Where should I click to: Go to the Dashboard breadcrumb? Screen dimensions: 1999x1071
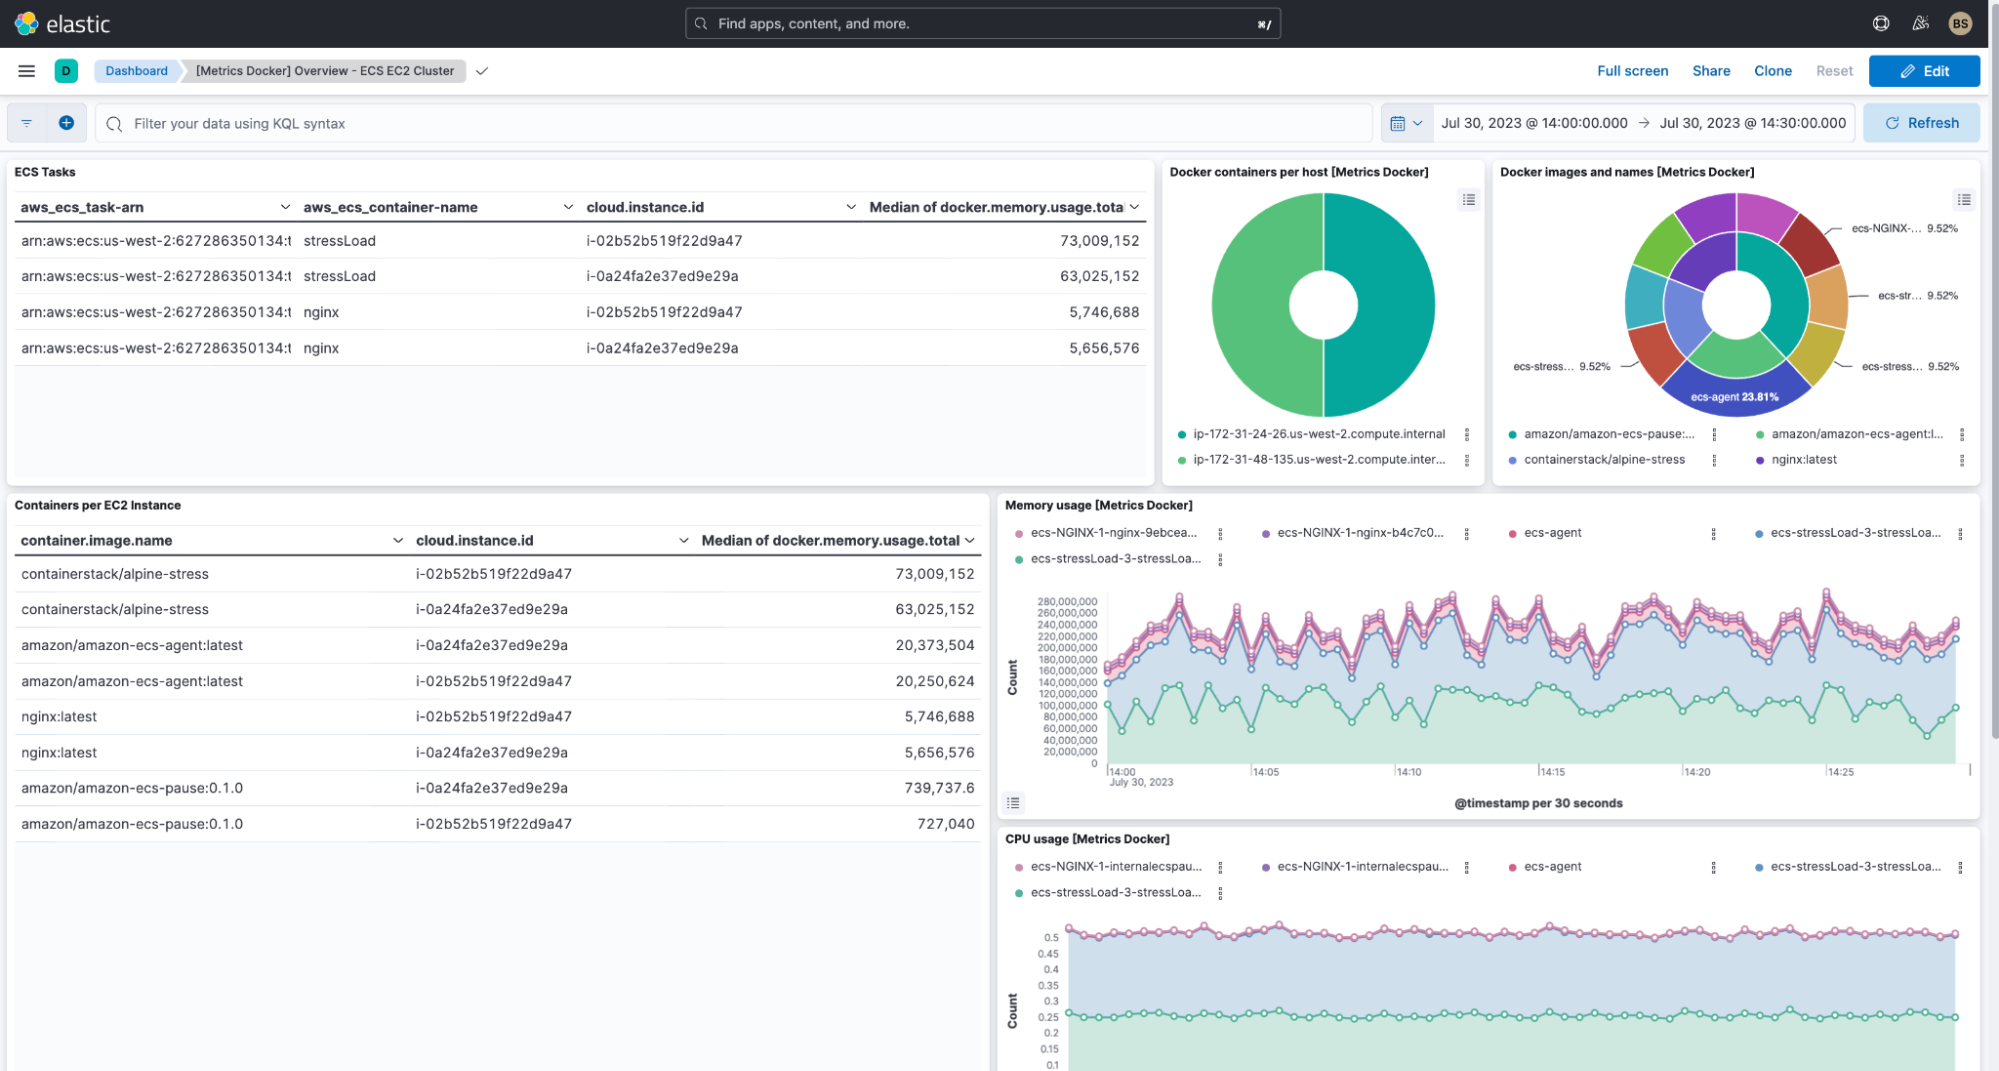pos(137,71)
